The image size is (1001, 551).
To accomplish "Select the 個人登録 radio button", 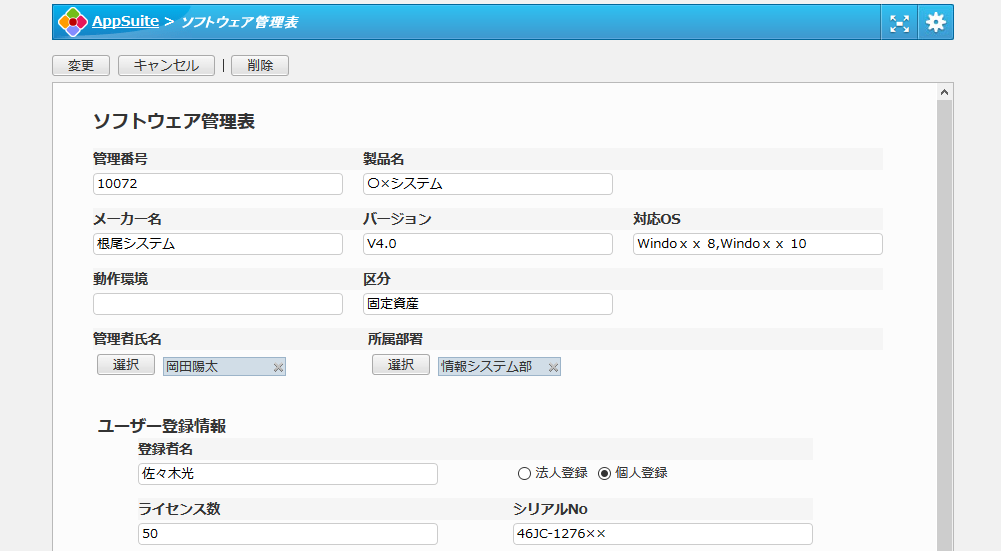I will pyautogui.click(x=604, y=473).
